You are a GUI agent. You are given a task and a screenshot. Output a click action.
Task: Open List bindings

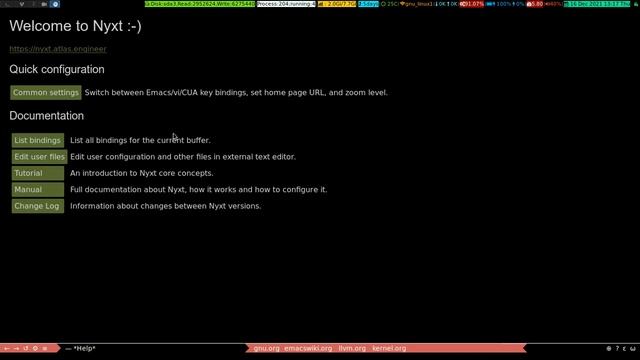click(38, 140)
